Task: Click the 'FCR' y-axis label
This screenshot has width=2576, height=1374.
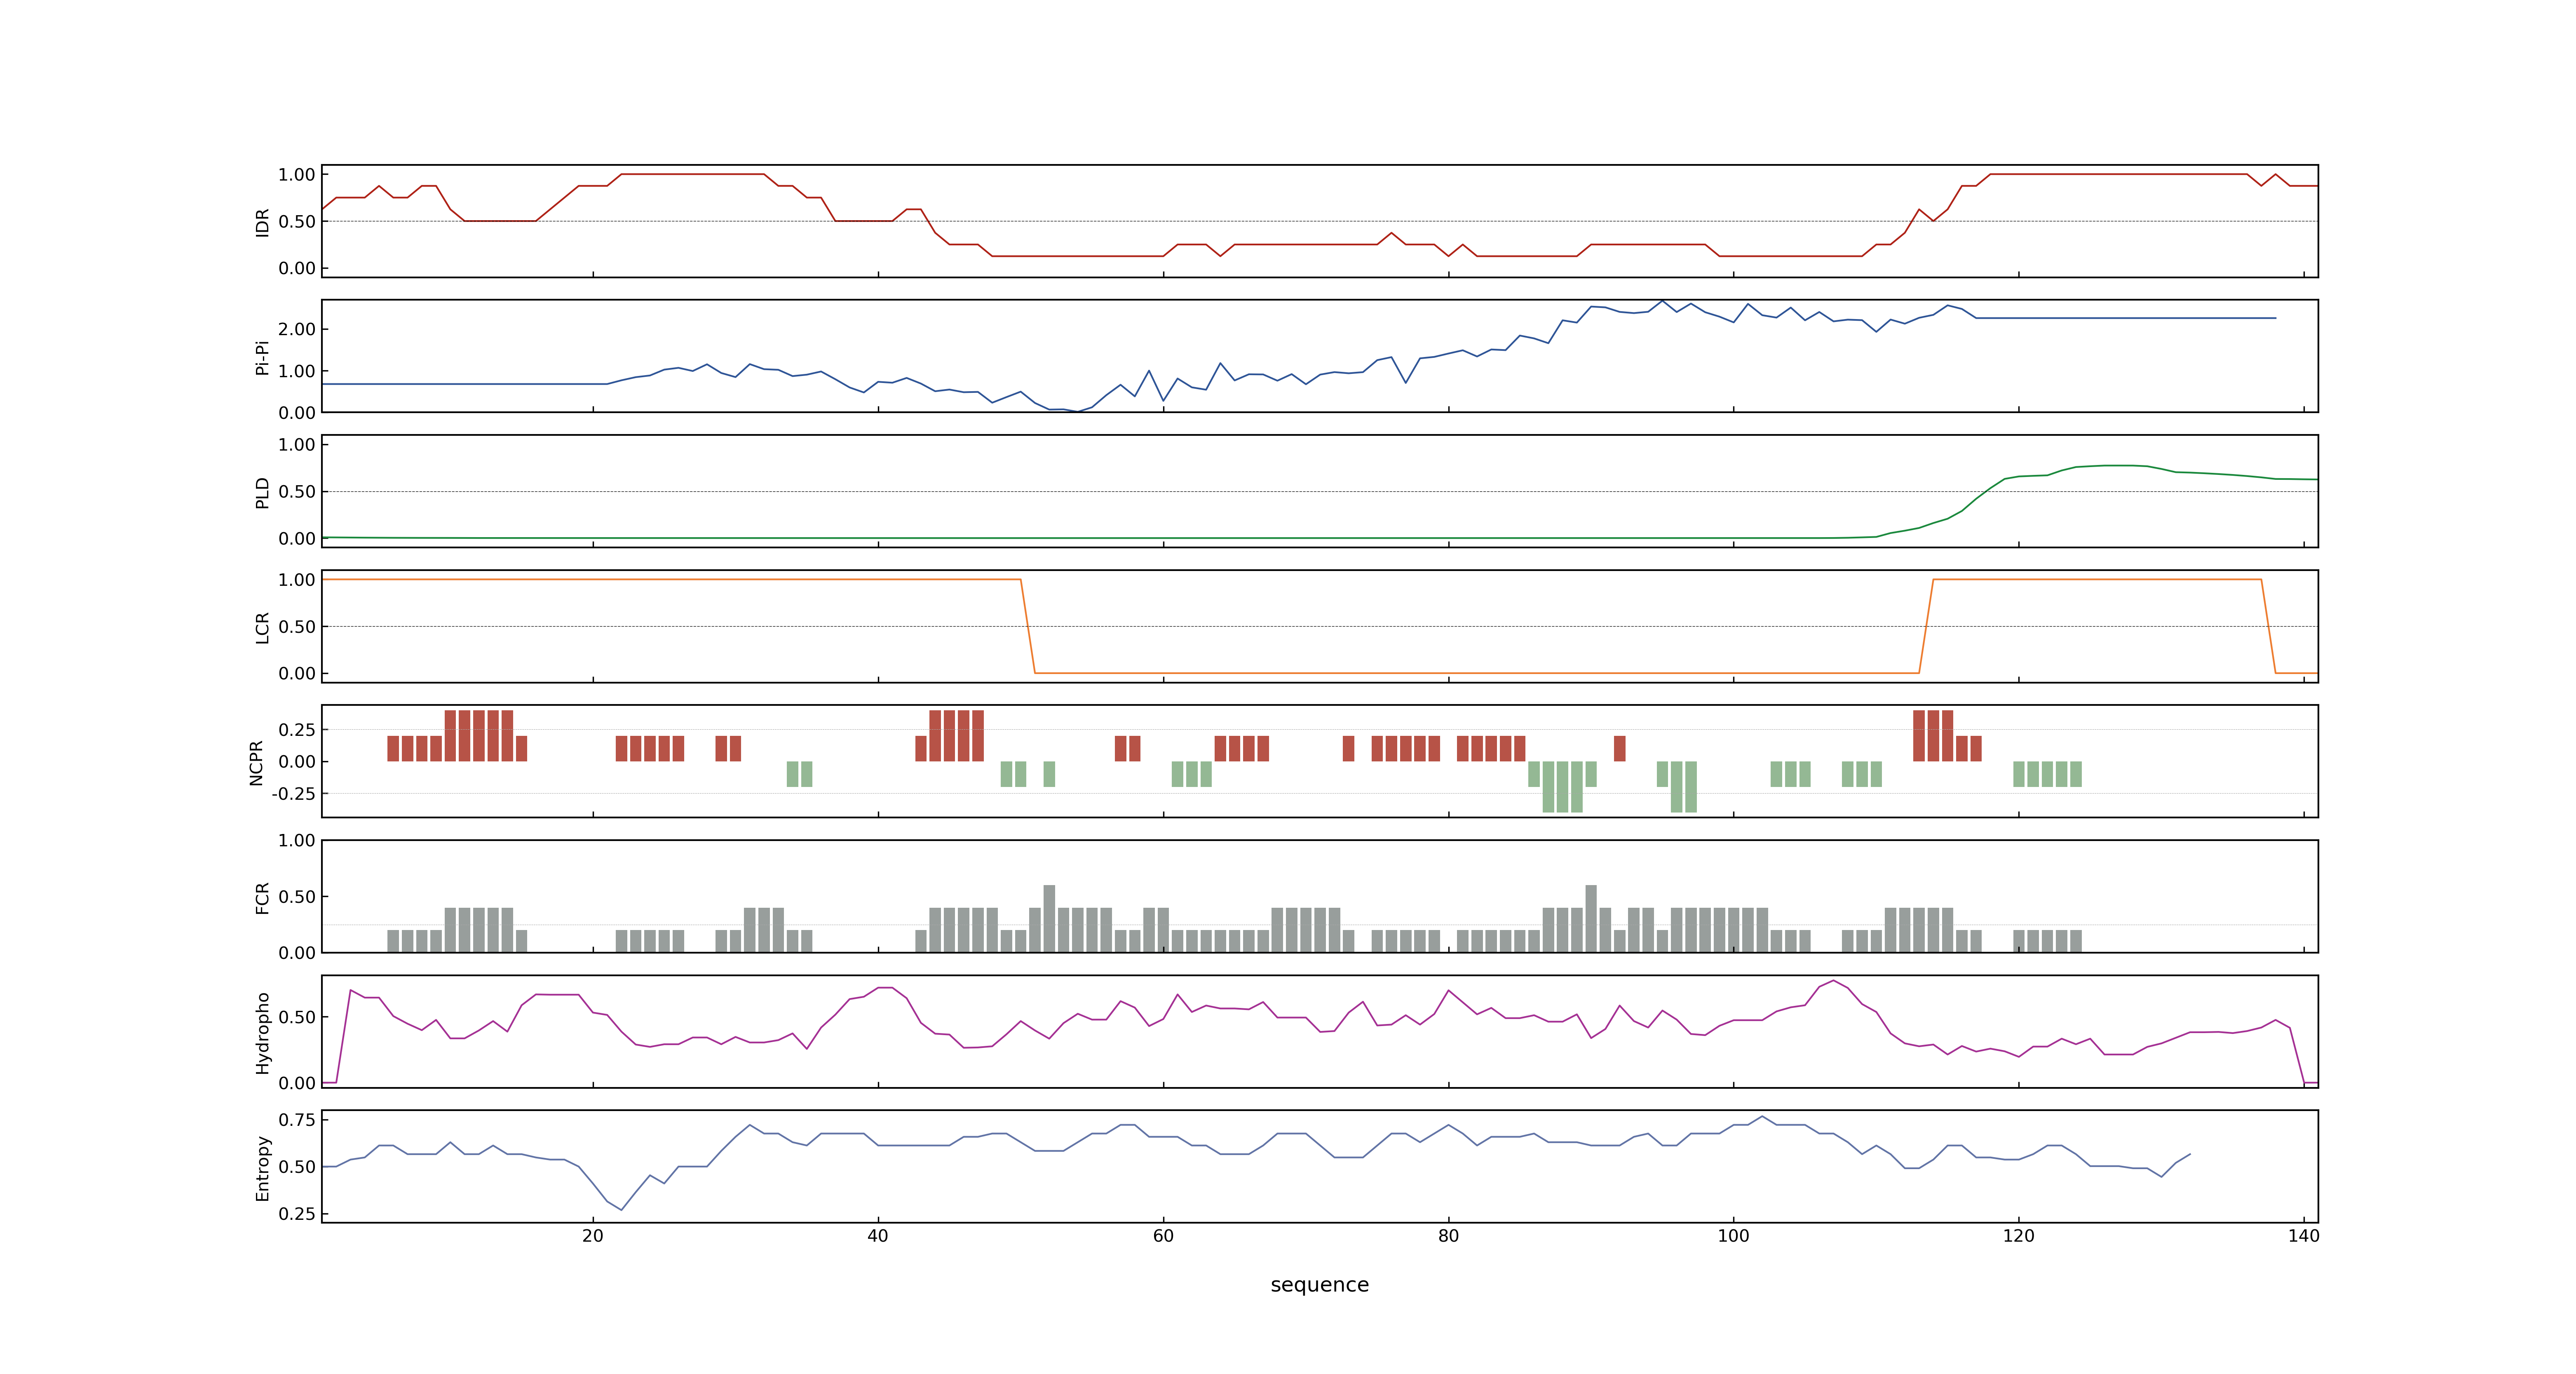Action: tap(262, 897)
